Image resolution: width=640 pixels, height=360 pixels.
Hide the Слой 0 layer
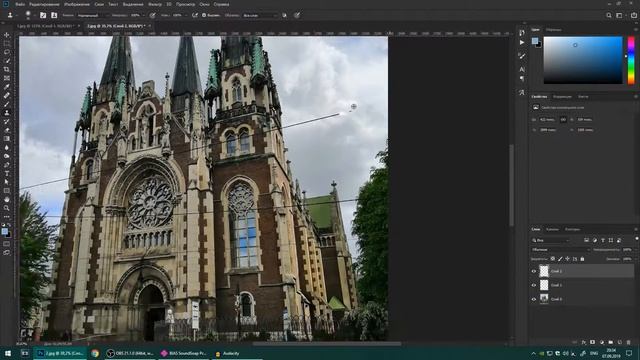pos(533,299)
